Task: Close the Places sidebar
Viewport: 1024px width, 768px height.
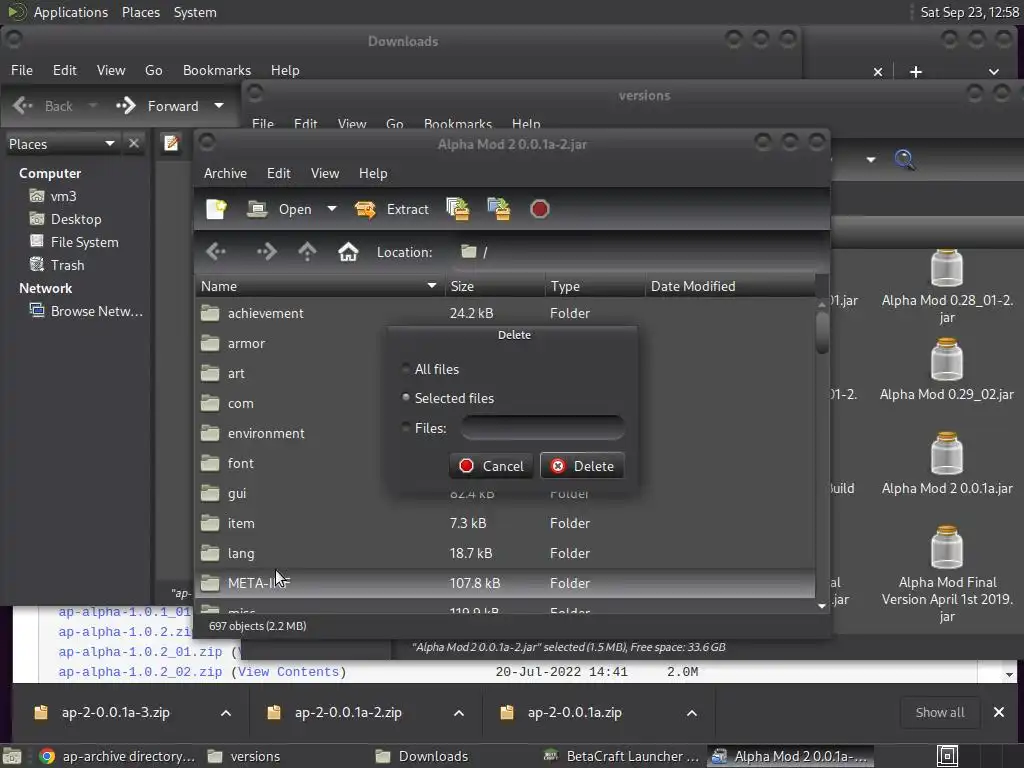Action: tap(134, 143)
